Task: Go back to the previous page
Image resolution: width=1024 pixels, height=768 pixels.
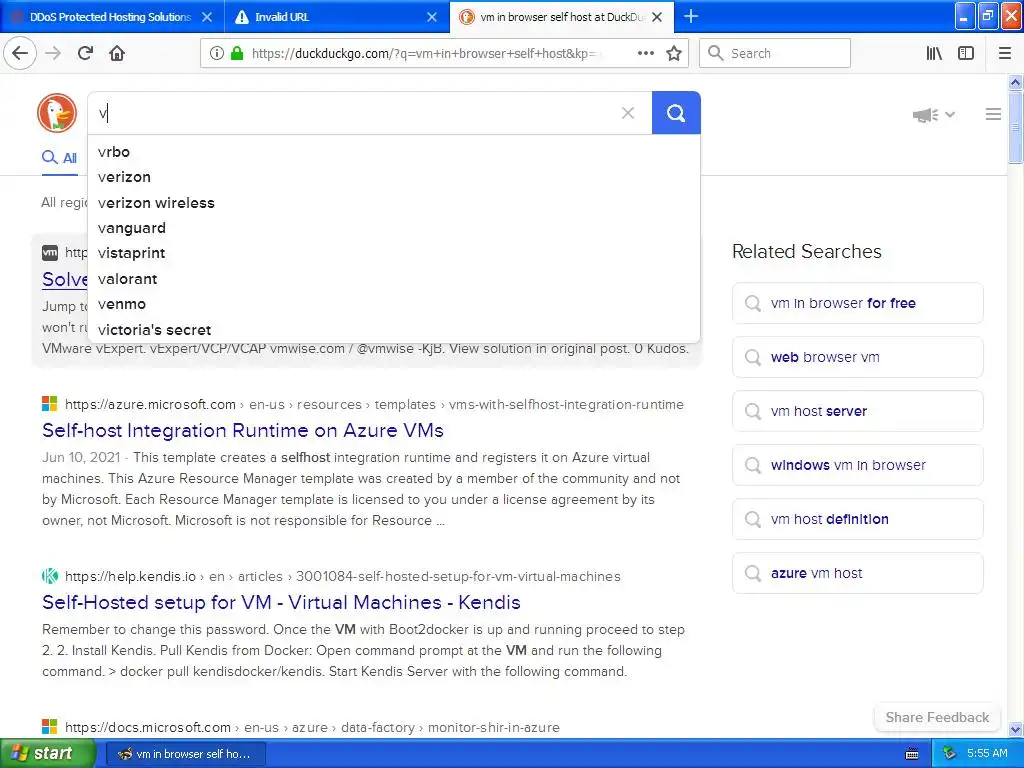Action: [x=20, y=53]
